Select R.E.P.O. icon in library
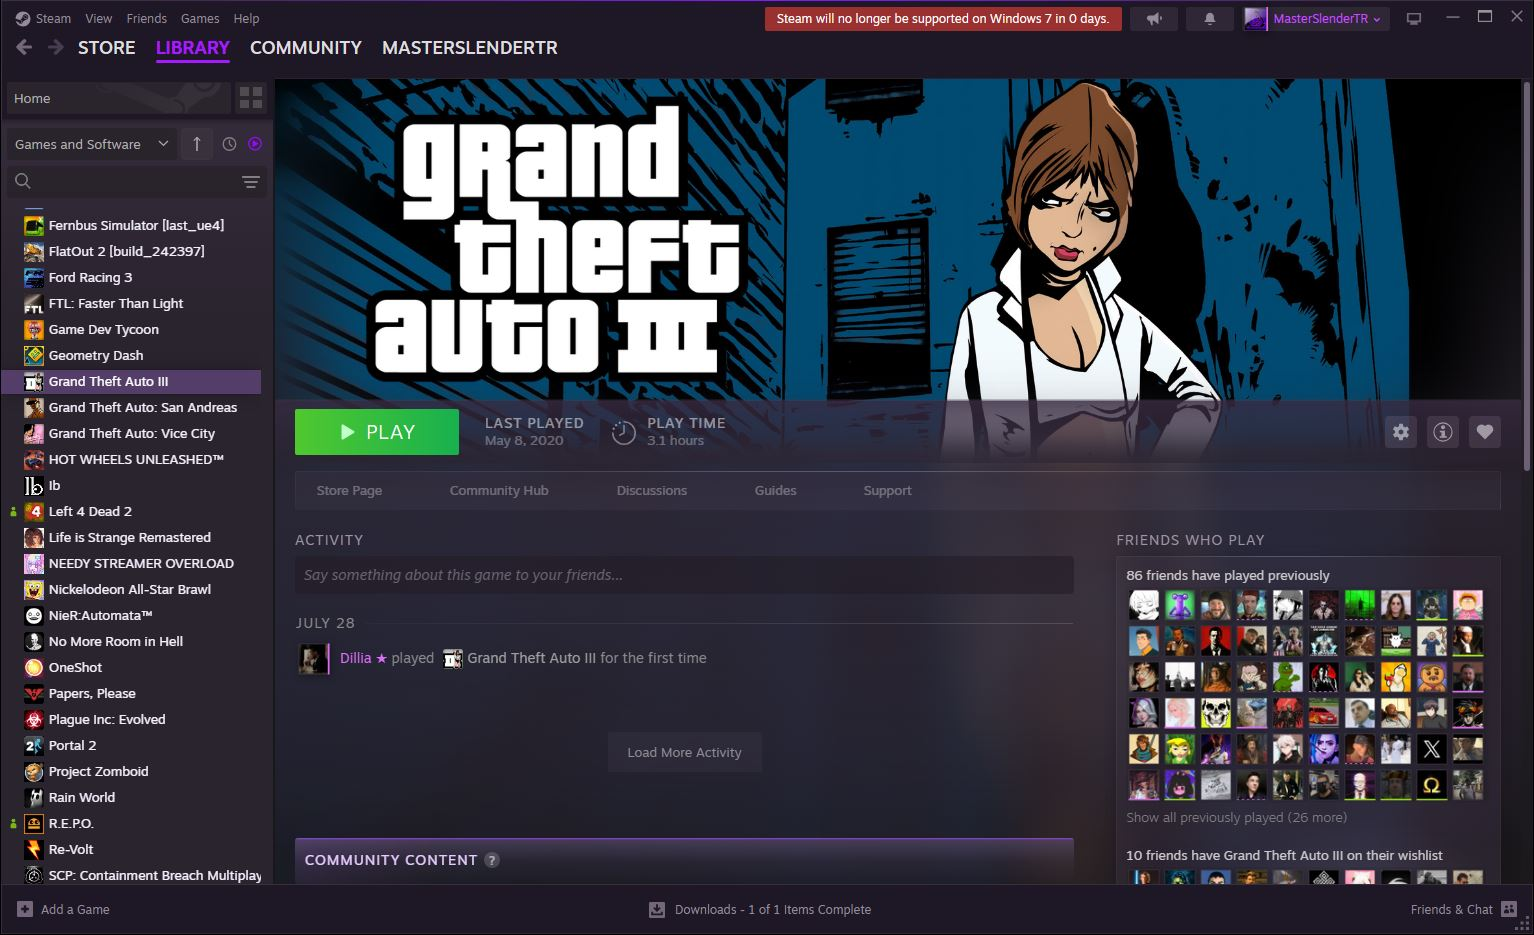Image resolution: width=1534 pixels, height=935 pixels. coord(34,823)
